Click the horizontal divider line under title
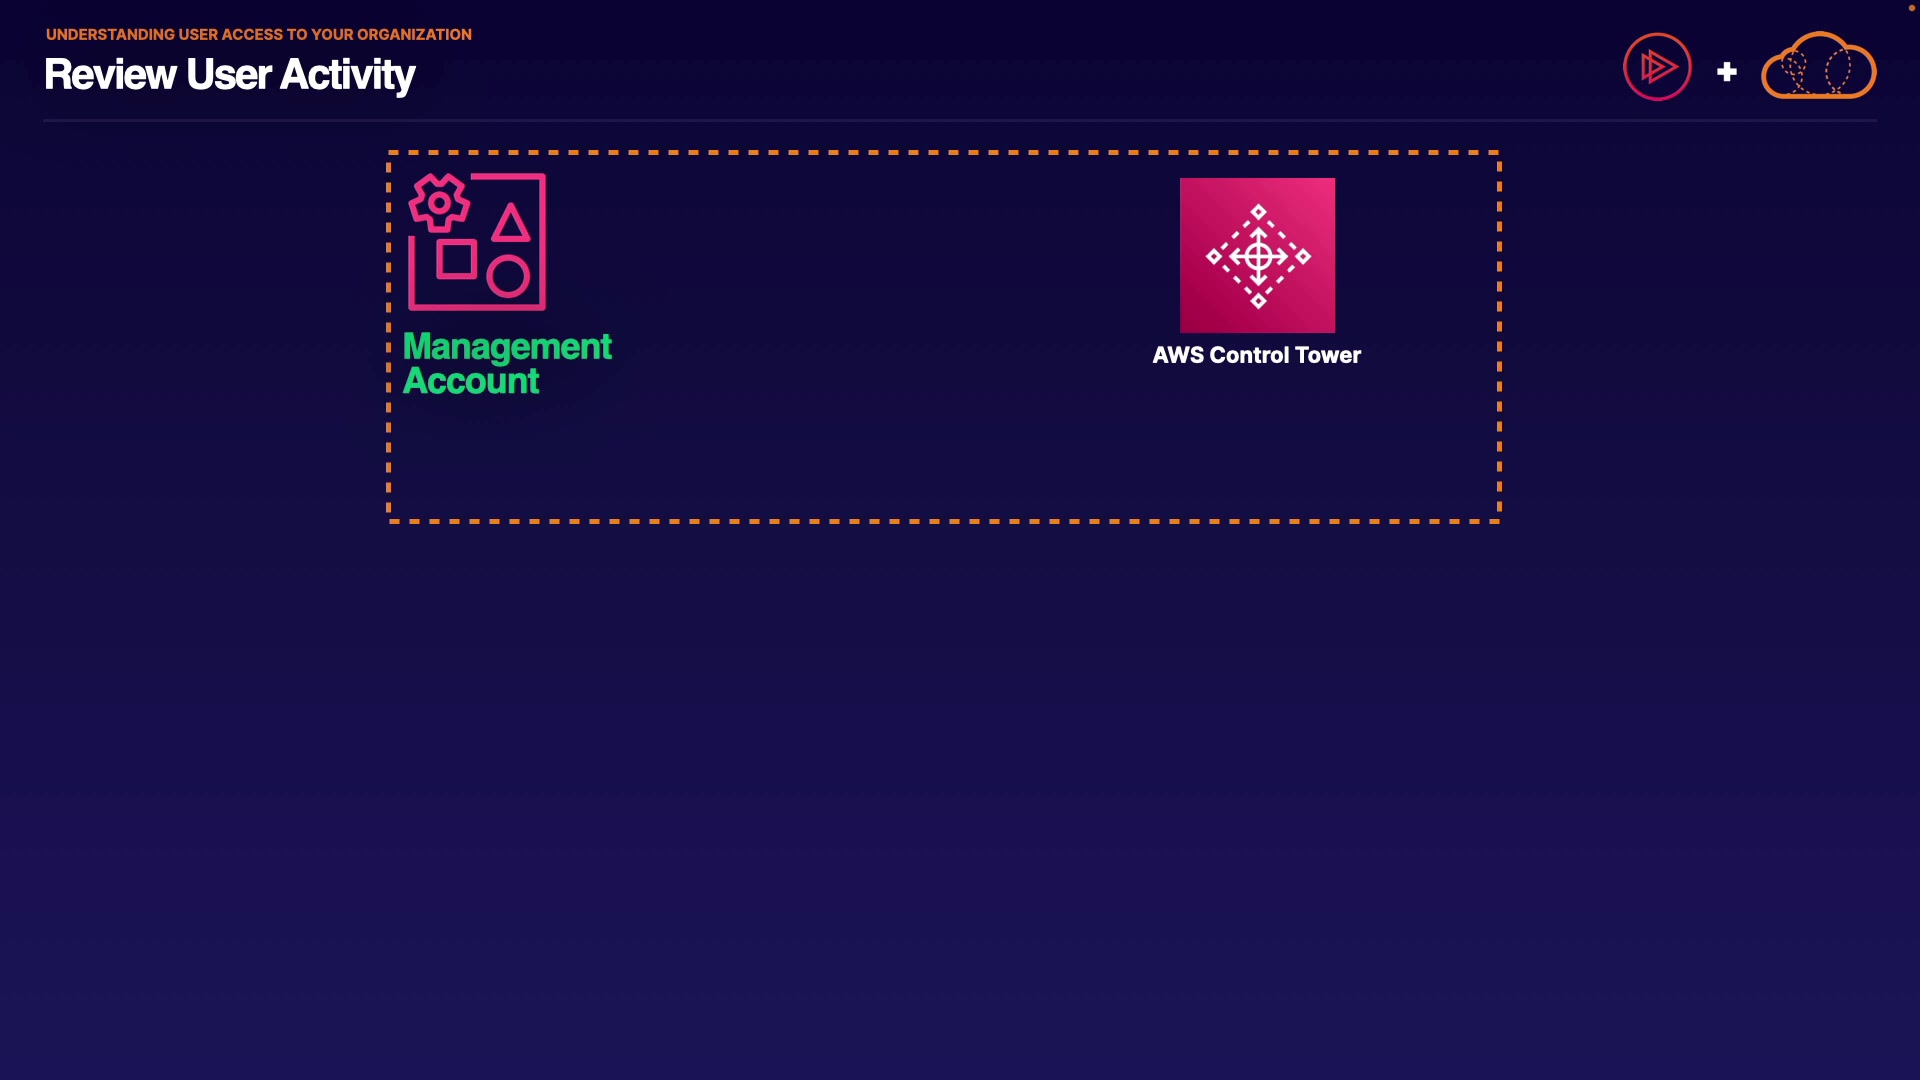The image size is (1920, 1080). tap(960, 121)
